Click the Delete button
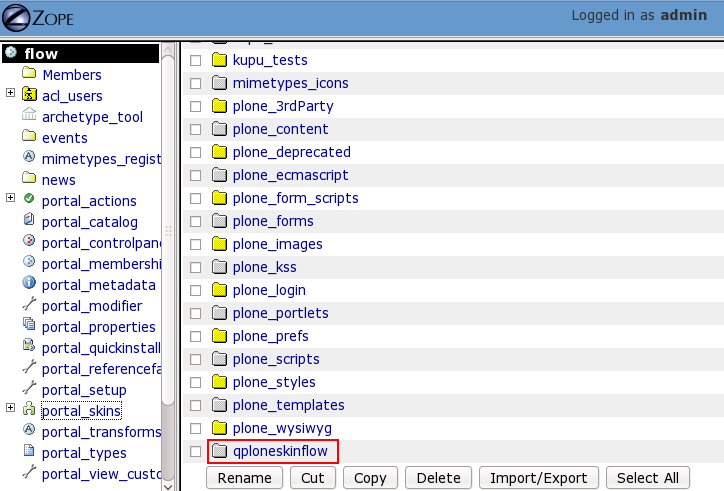The width and height of the screenshot is (724, 491). [438, 478]
